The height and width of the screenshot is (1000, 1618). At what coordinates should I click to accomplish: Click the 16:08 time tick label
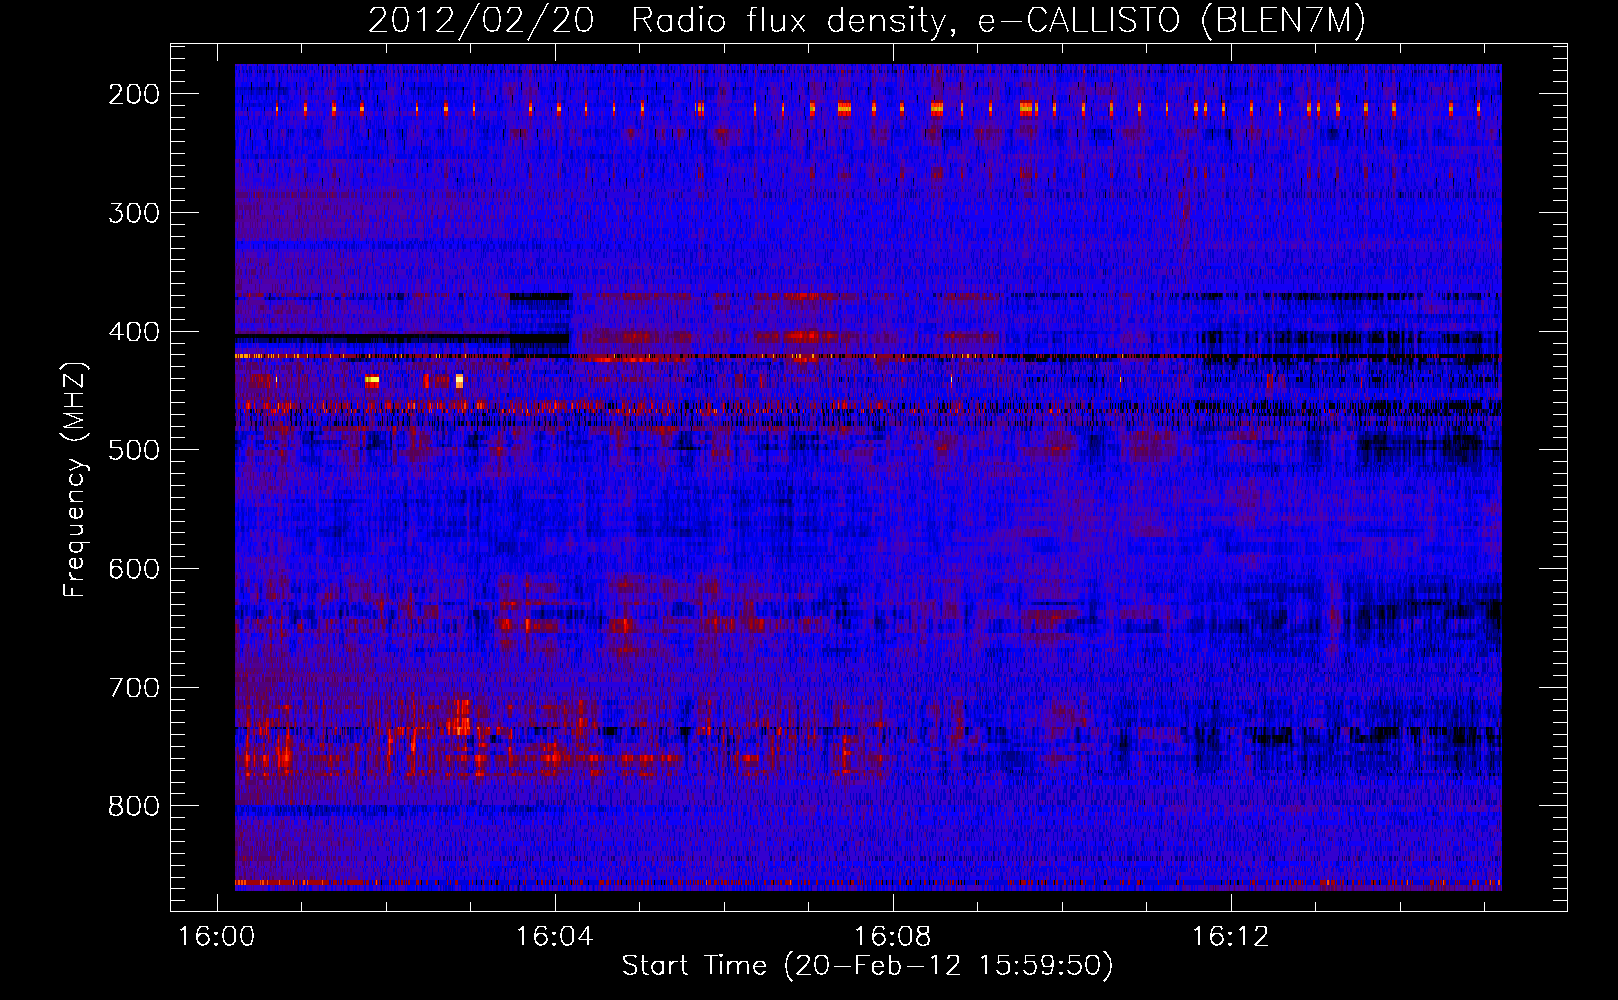pos(893,937)
